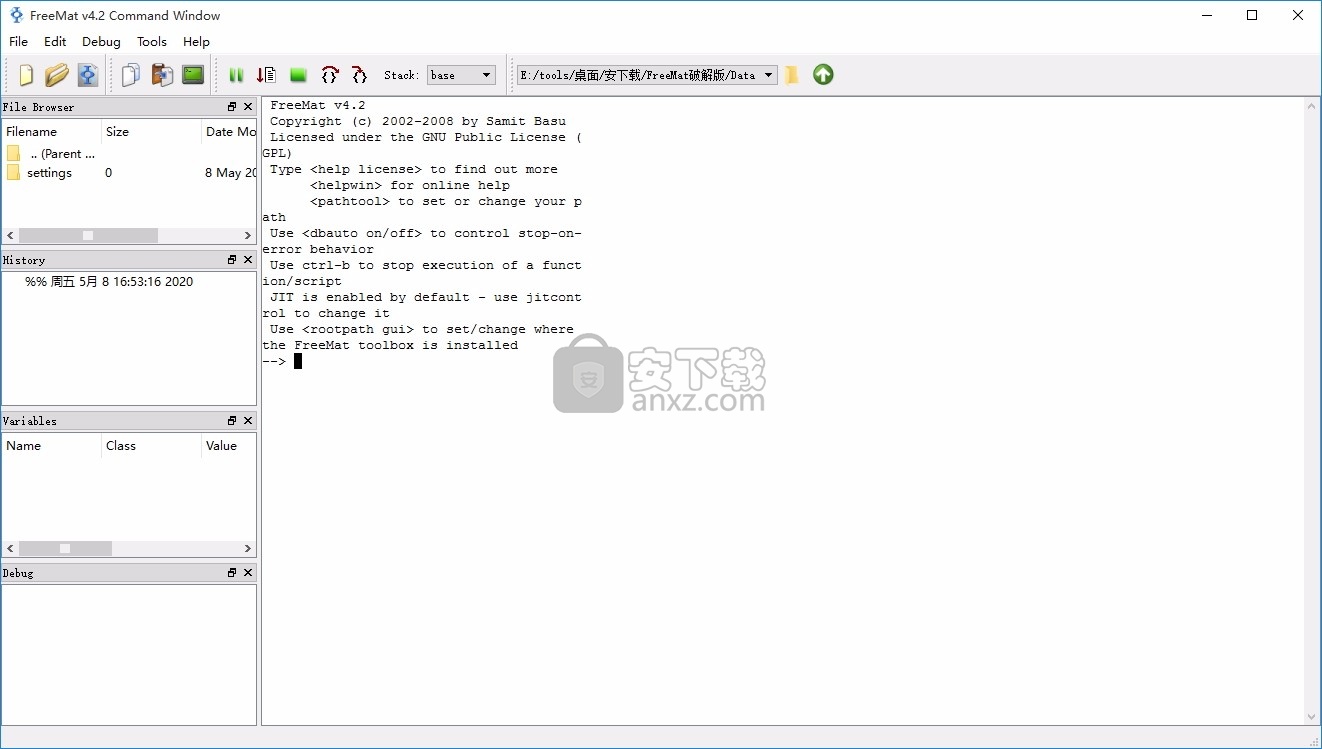Open the File menu
The width and height of the screenshot is (1322, 749).
pos(19,41)
